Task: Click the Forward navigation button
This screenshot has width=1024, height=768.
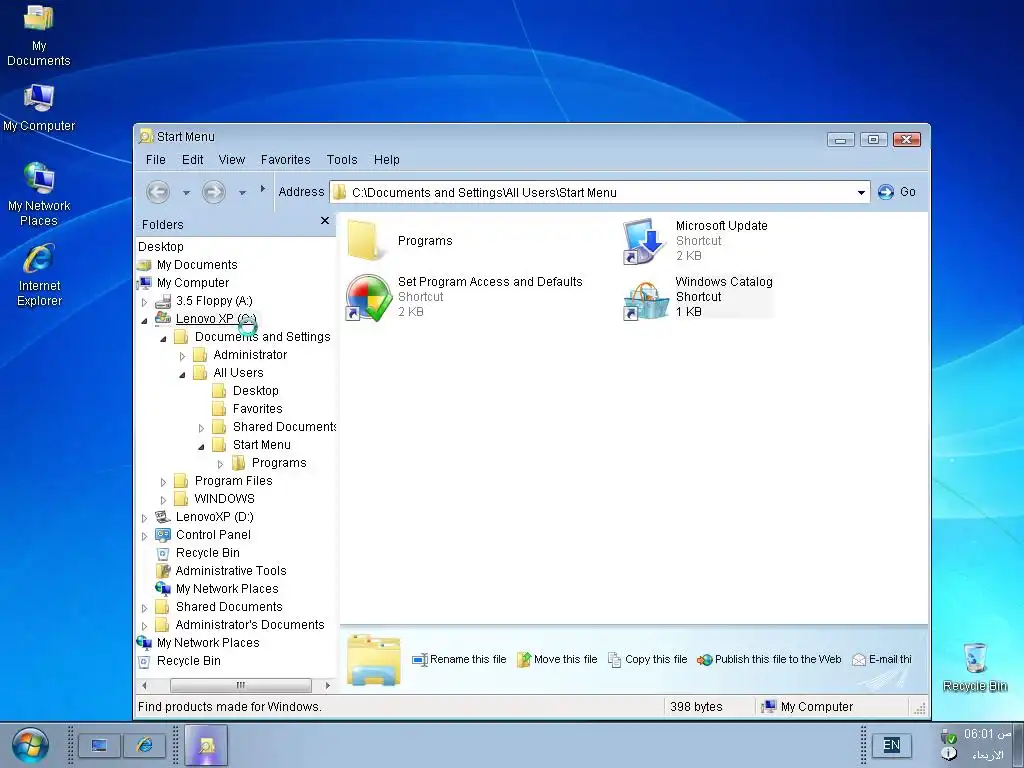Action: (x=214, y=192)
